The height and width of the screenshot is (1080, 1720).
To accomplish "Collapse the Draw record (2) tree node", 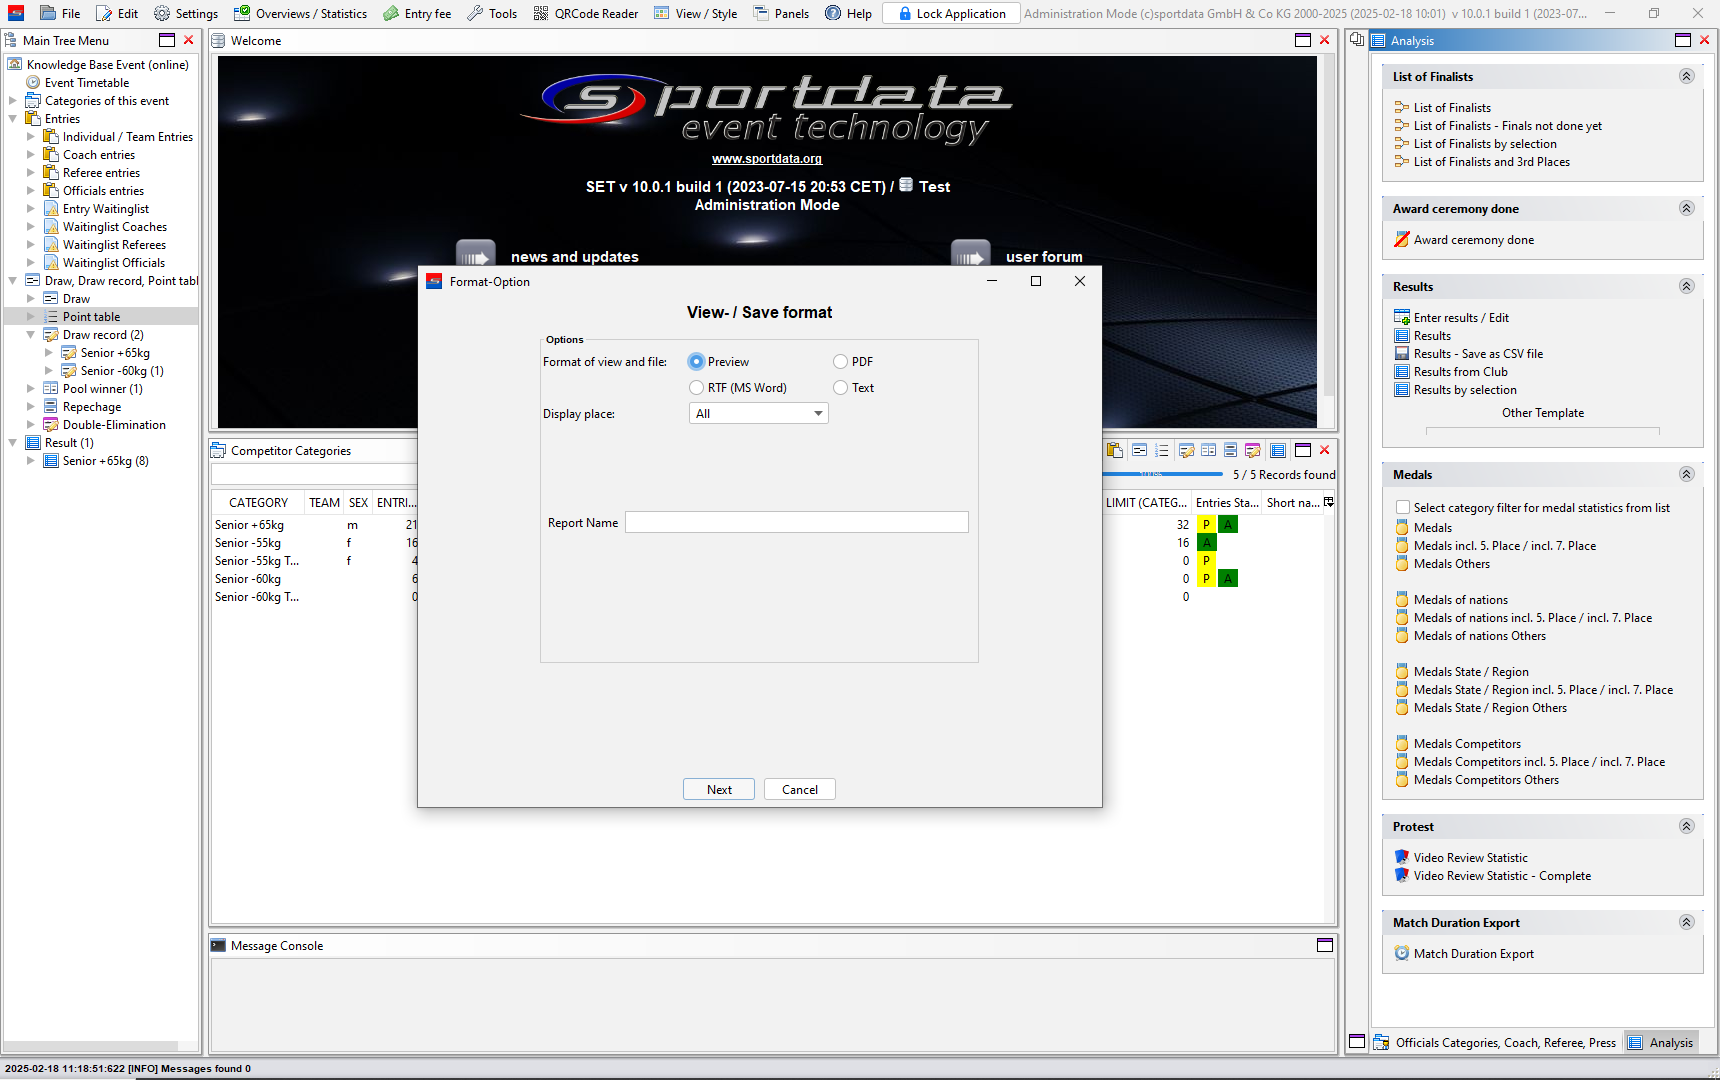I will pyautogui.click(x=31, y=335).
